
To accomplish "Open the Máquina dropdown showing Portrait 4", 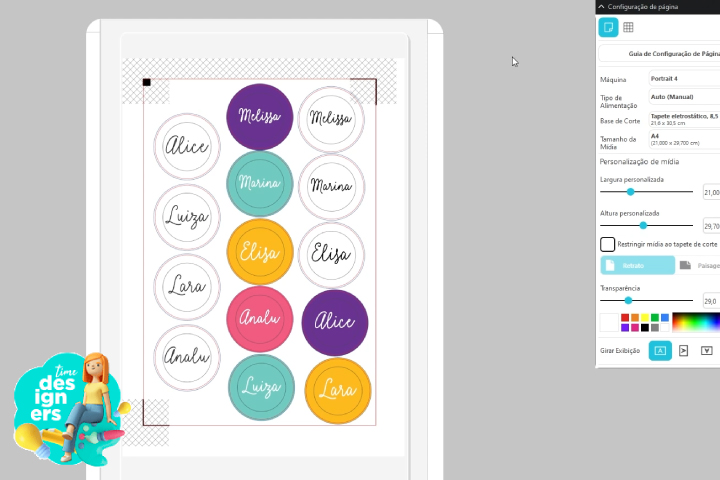I will pos(683,78).
